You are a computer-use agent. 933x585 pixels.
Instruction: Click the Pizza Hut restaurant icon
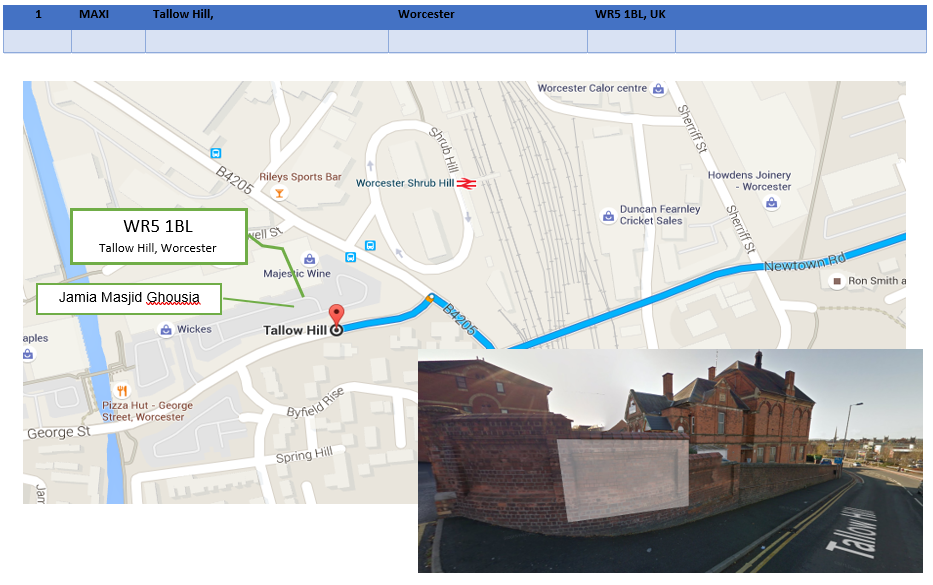pyautogui.click(x=122, y=391)
